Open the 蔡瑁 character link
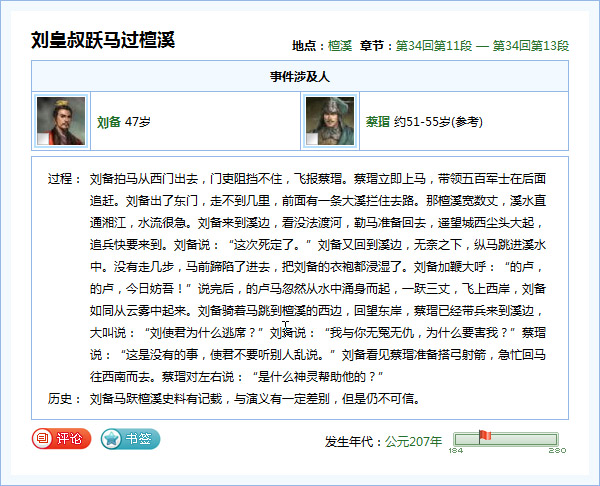The height and width of the screenshot is (486, 600). (x=377, y=122)
